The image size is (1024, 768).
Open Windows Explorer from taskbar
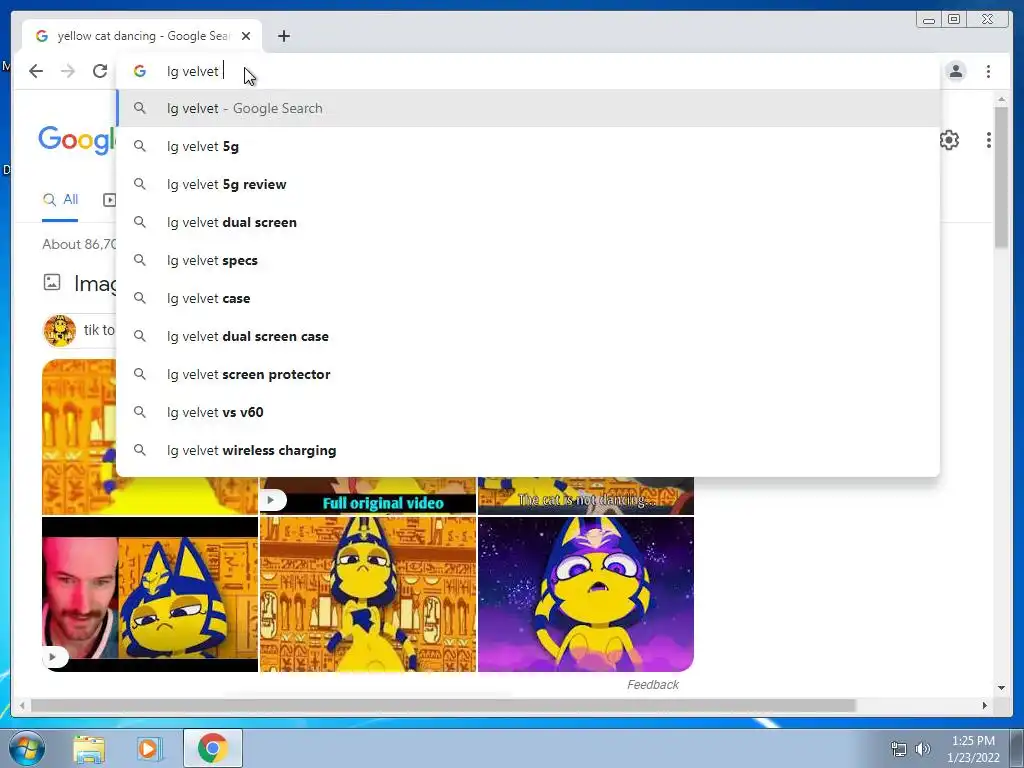pyautogui.click(x=89, y=748)
